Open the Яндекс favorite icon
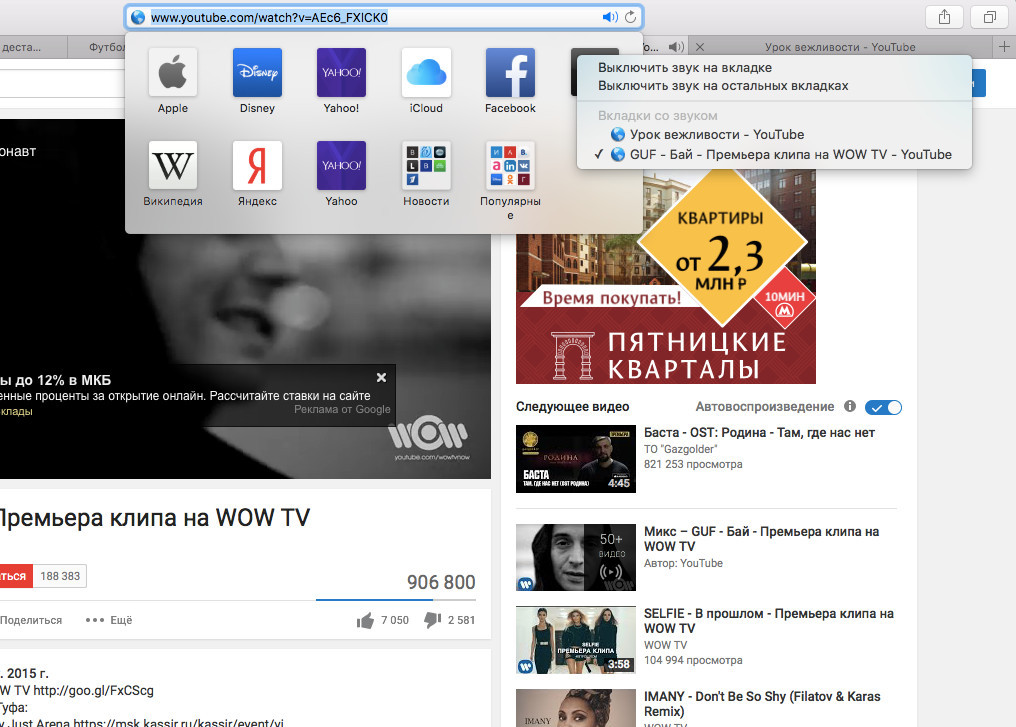 [x=257, y=165]
